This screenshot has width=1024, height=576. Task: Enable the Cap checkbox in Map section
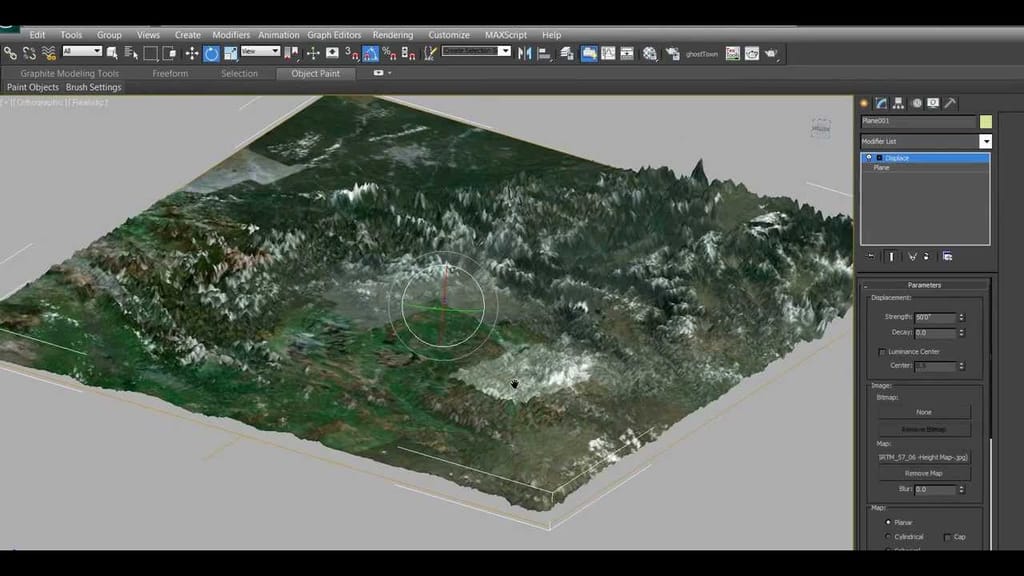pyautogui.click(x=947, y=536)
